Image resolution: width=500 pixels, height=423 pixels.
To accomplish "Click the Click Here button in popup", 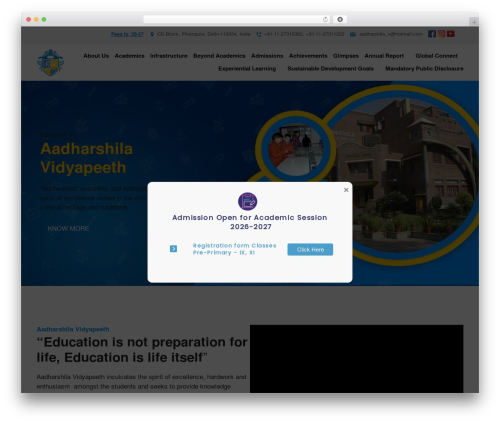I will (x=310, y=249).
